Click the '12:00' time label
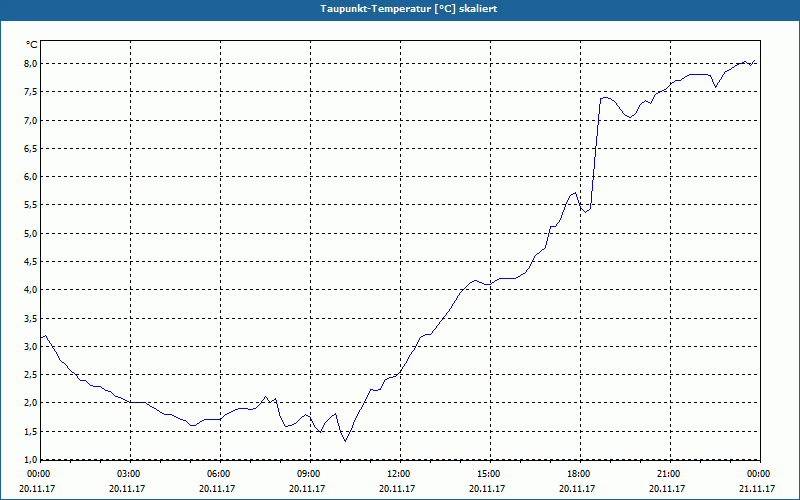The height and width of the screenshot is (500, 800). pyautogui.click(x=399, y=474)
